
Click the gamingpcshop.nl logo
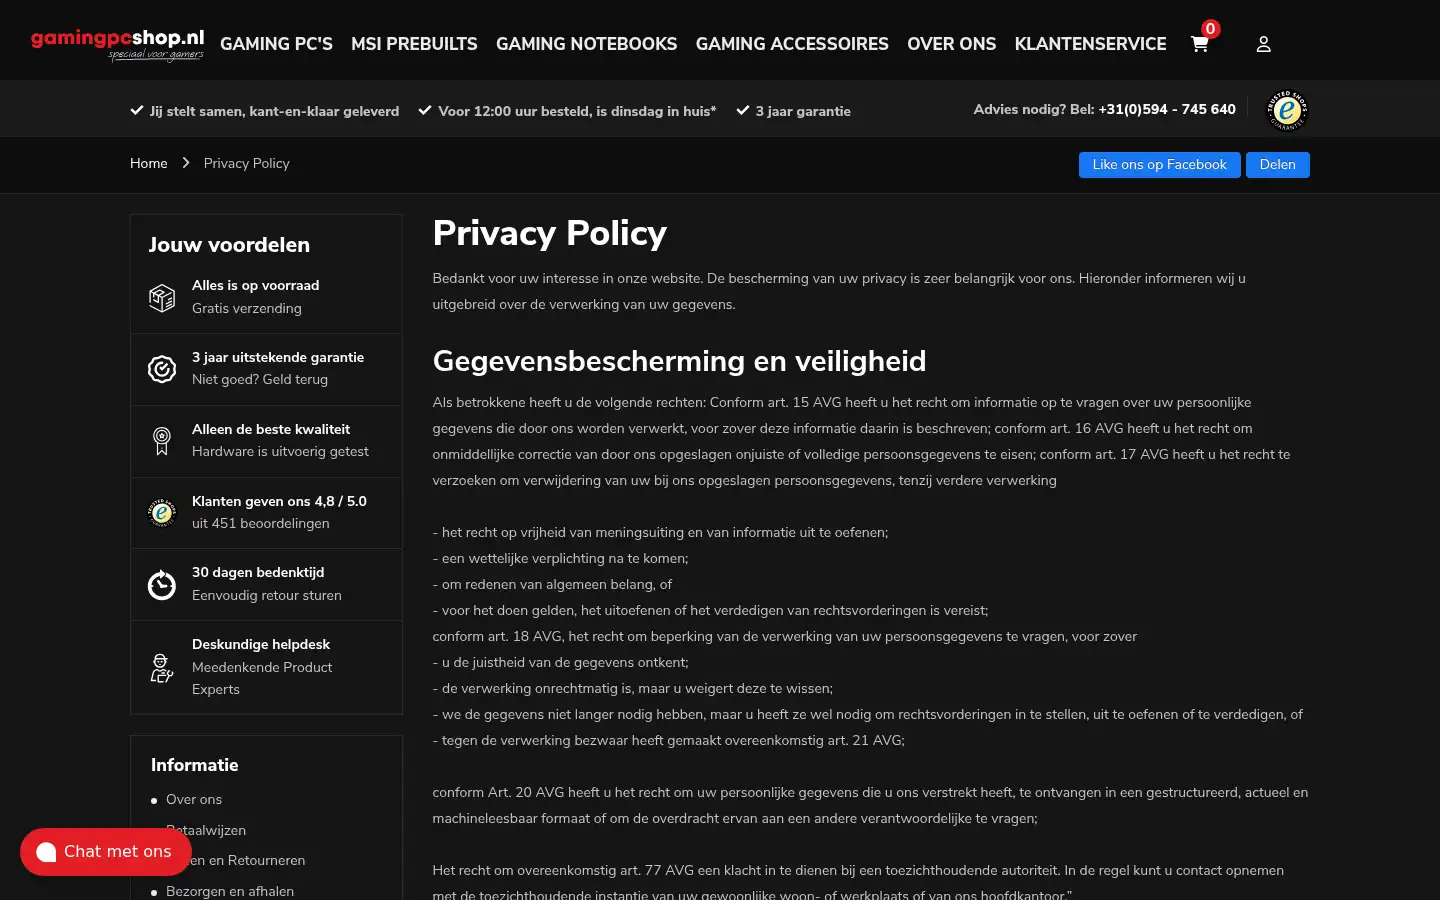(x=117, y=43)
